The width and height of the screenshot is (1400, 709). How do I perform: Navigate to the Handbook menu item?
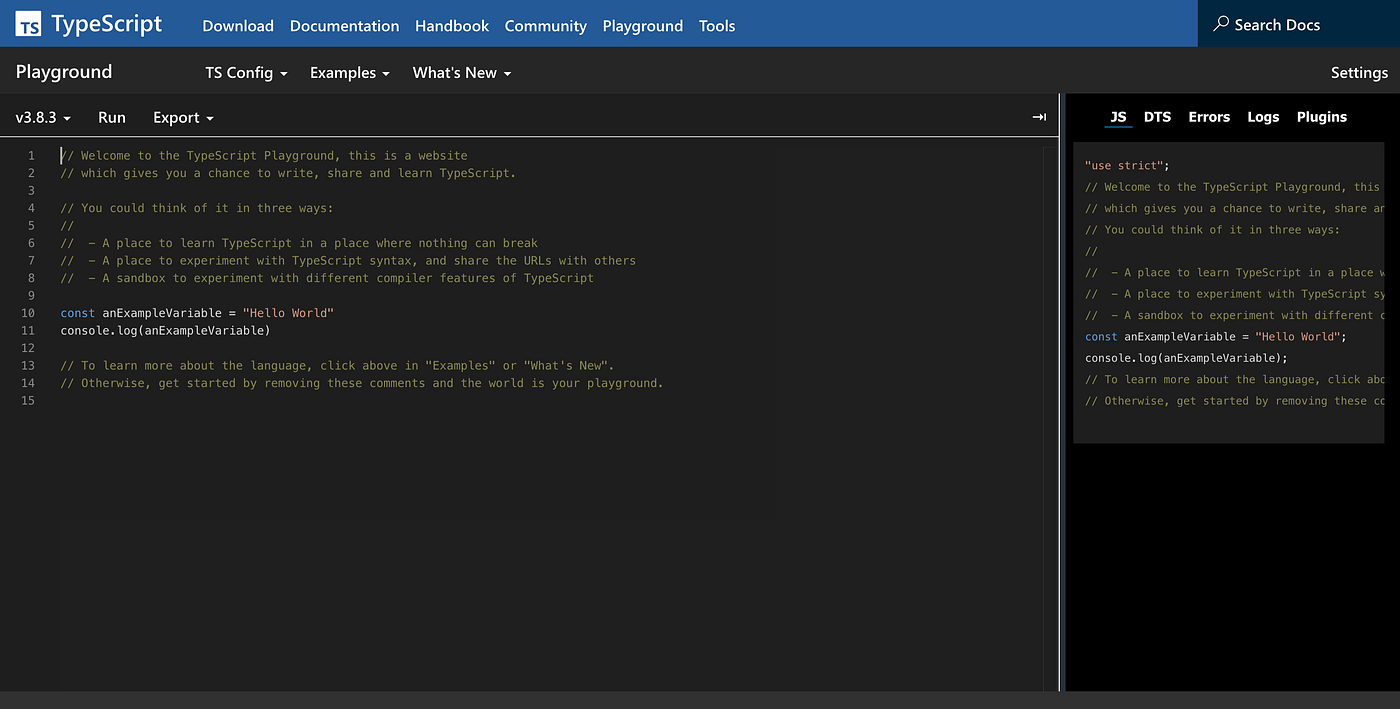[451, 25]
